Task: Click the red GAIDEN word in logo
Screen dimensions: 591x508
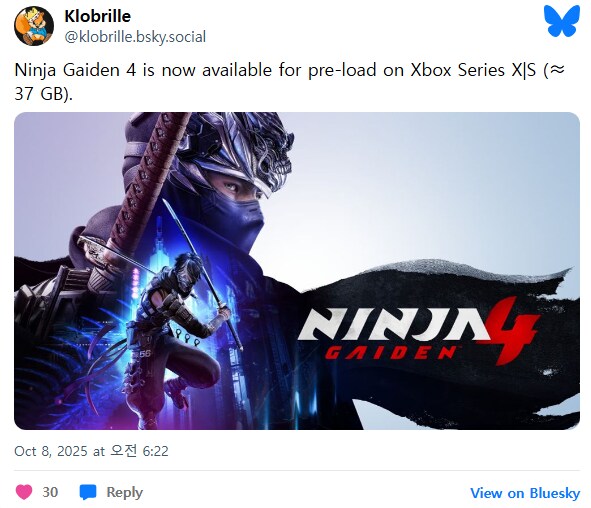Action: coord(390,353)
